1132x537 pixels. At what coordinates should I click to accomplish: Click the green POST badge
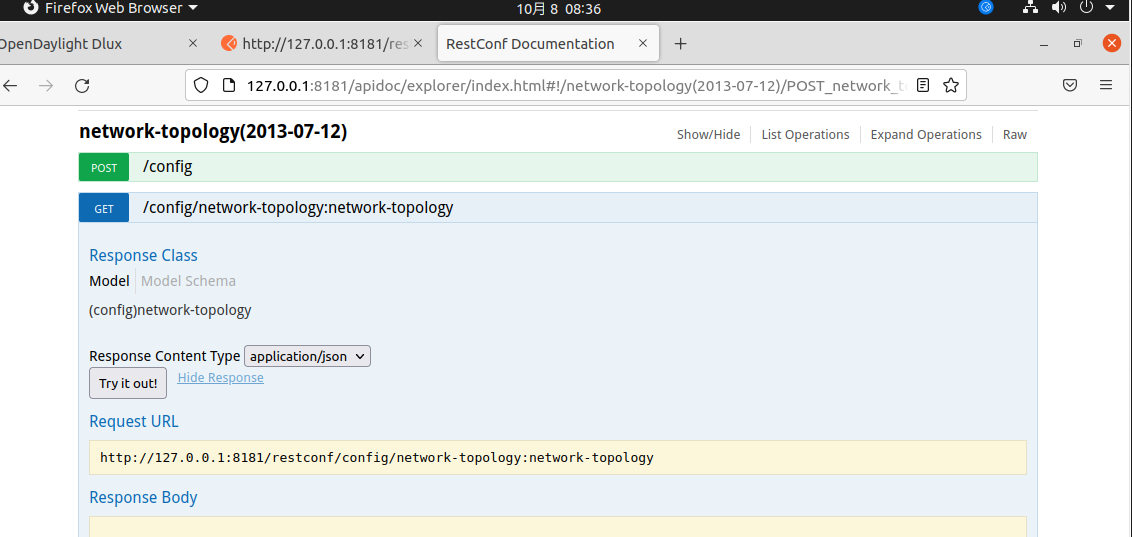point(104,167)
